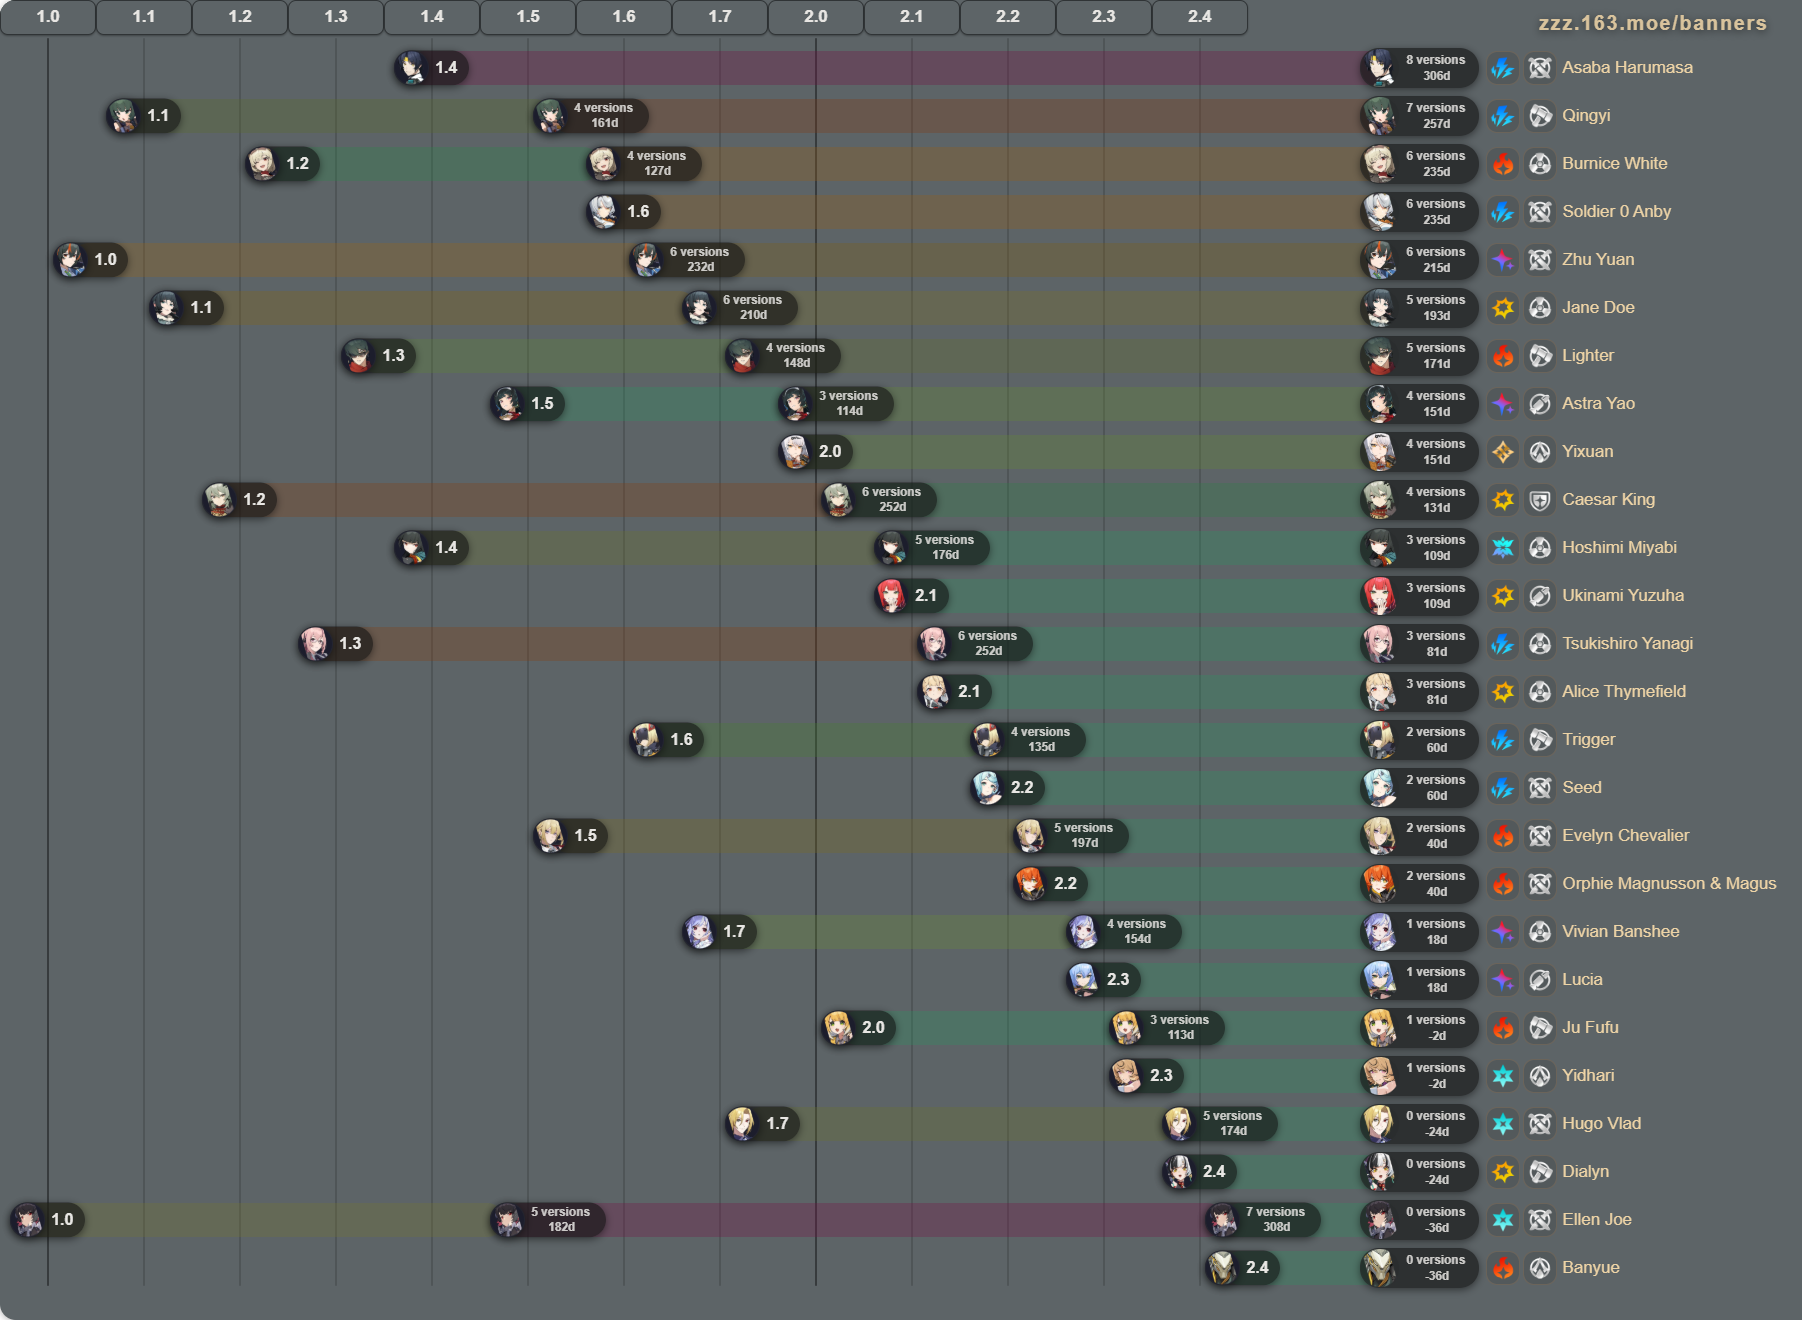Click the ice element icon for Hugo Vlad

click(1502, 1124)
